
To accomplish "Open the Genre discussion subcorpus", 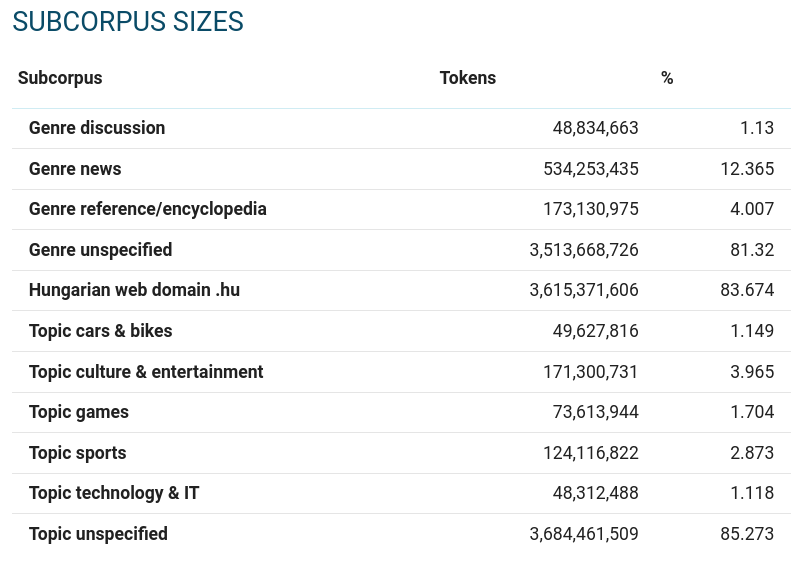I will 97,128.
